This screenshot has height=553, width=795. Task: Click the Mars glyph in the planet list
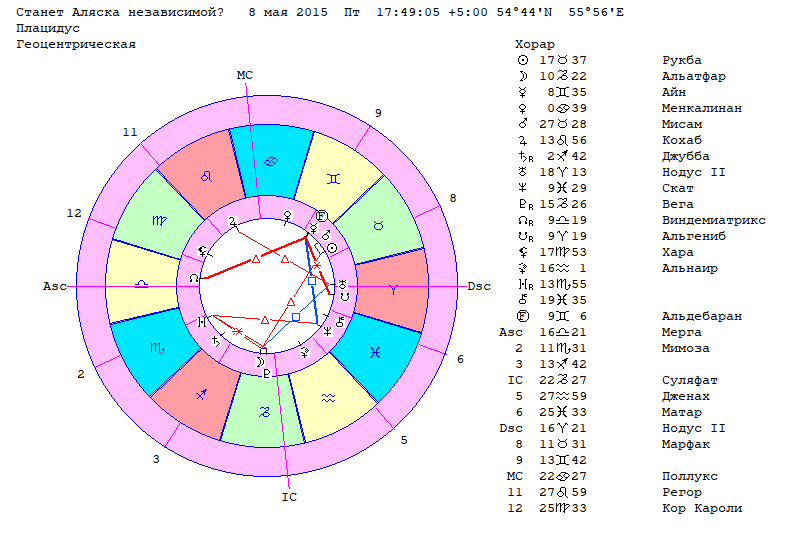[x=523, y=125]
